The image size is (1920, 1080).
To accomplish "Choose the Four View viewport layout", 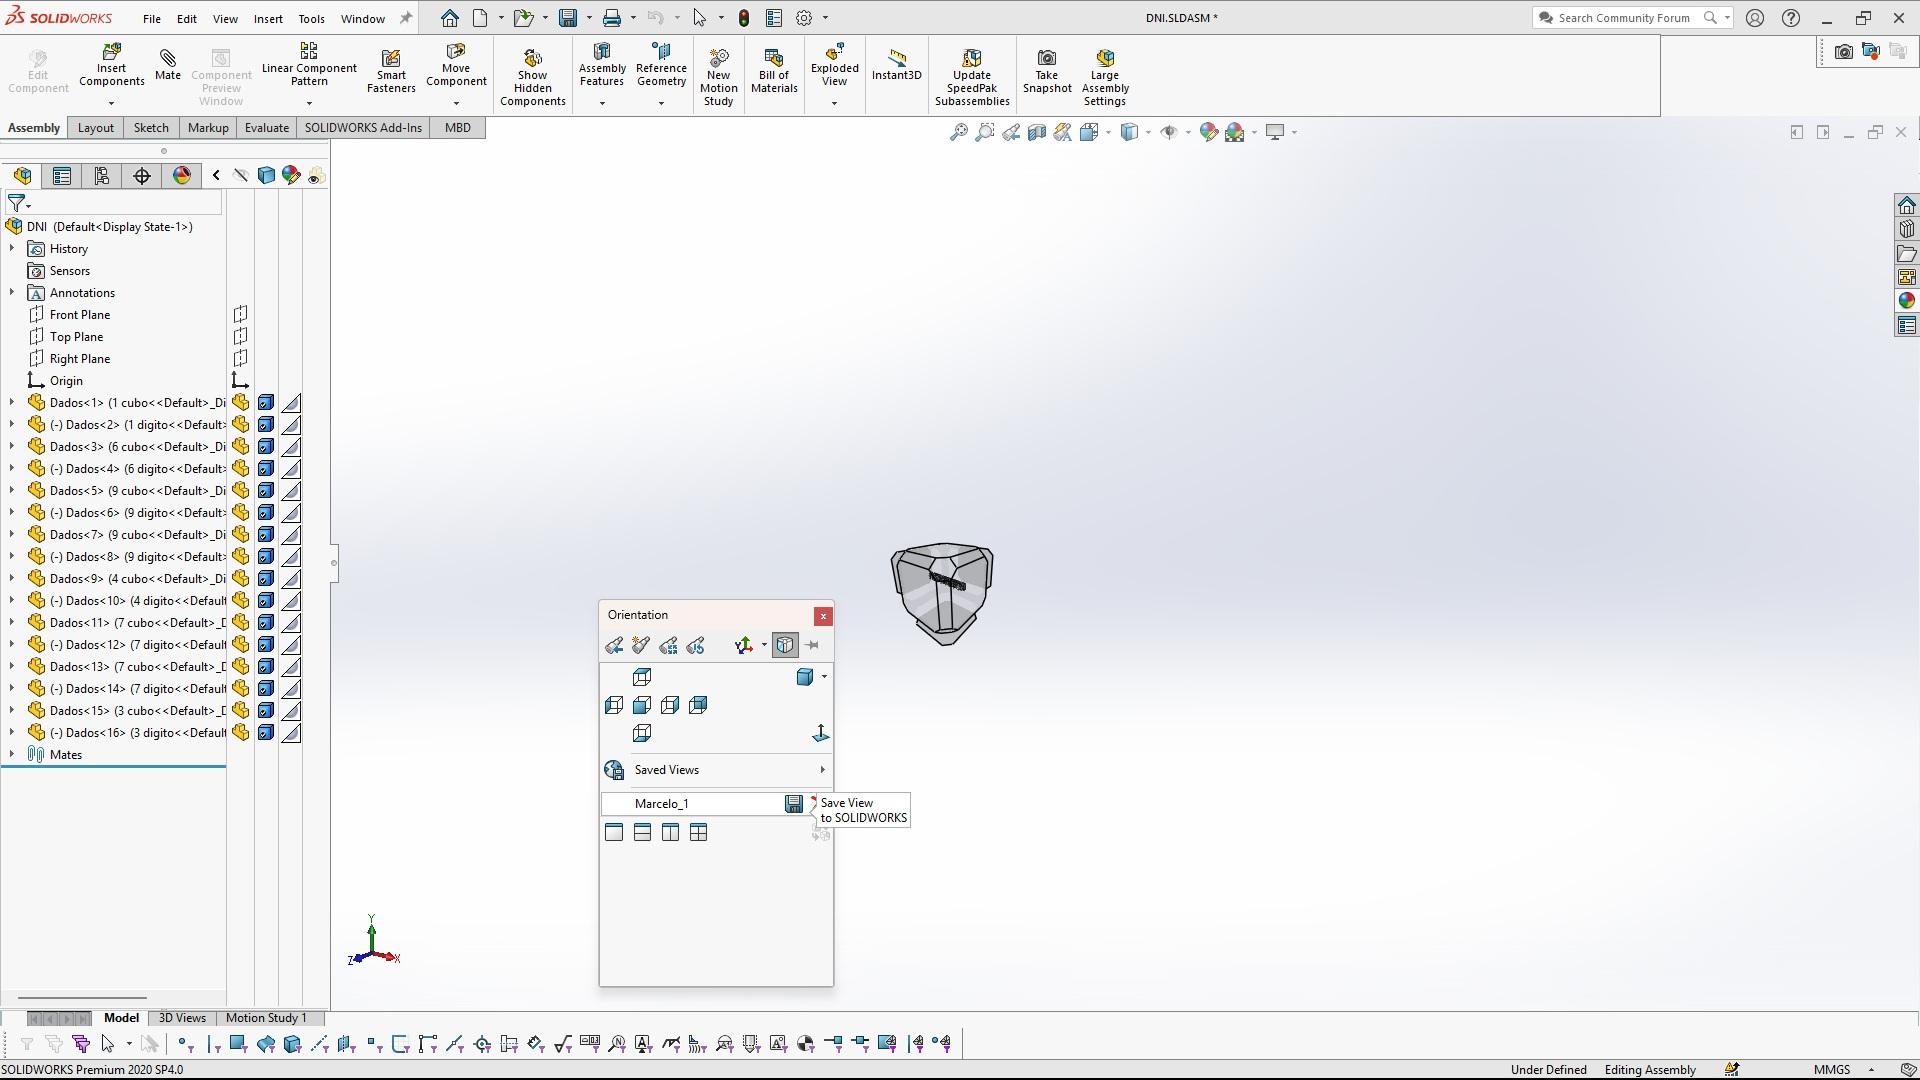I will tap(698, 832).
